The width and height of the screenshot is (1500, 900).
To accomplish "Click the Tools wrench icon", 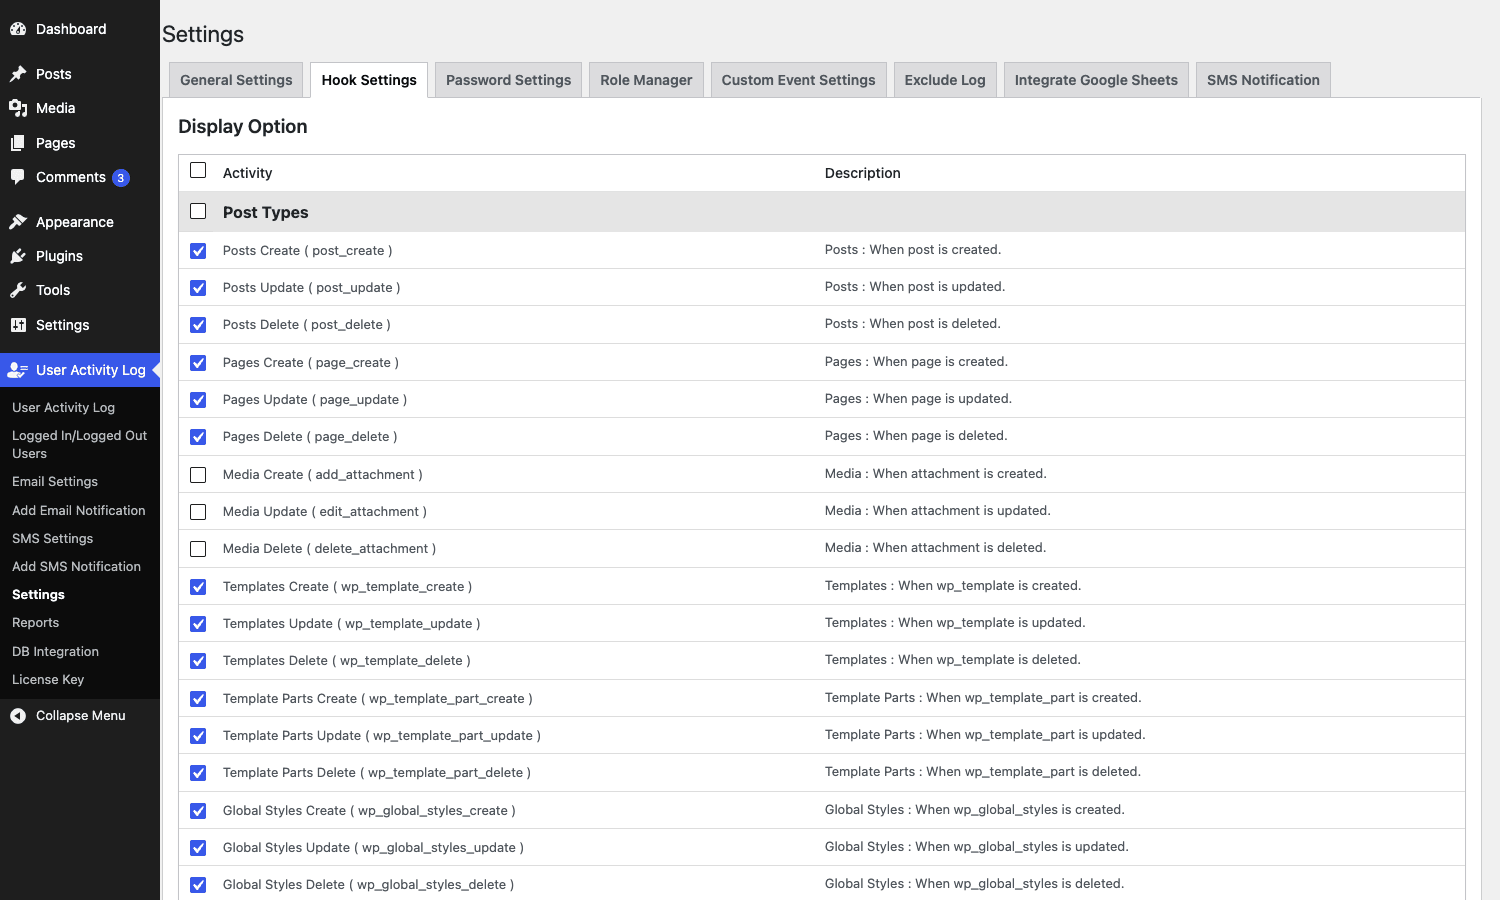I will [18, 290].
